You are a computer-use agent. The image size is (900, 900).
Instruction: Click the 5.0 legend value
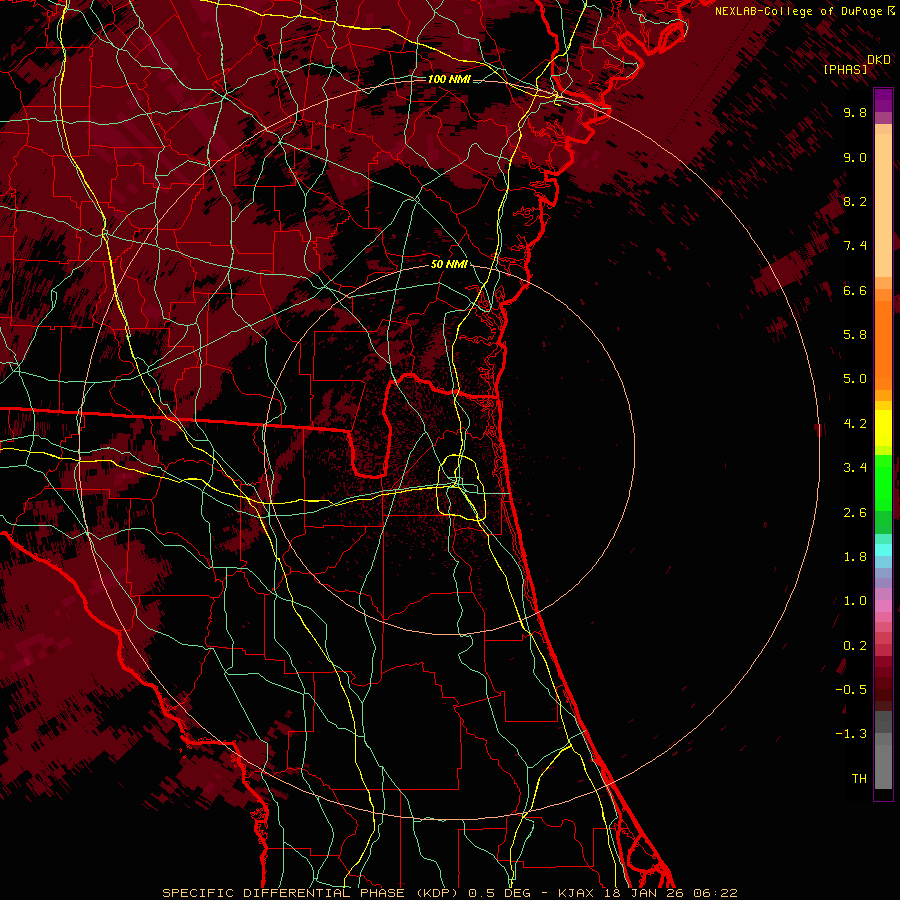click(855, 379)
